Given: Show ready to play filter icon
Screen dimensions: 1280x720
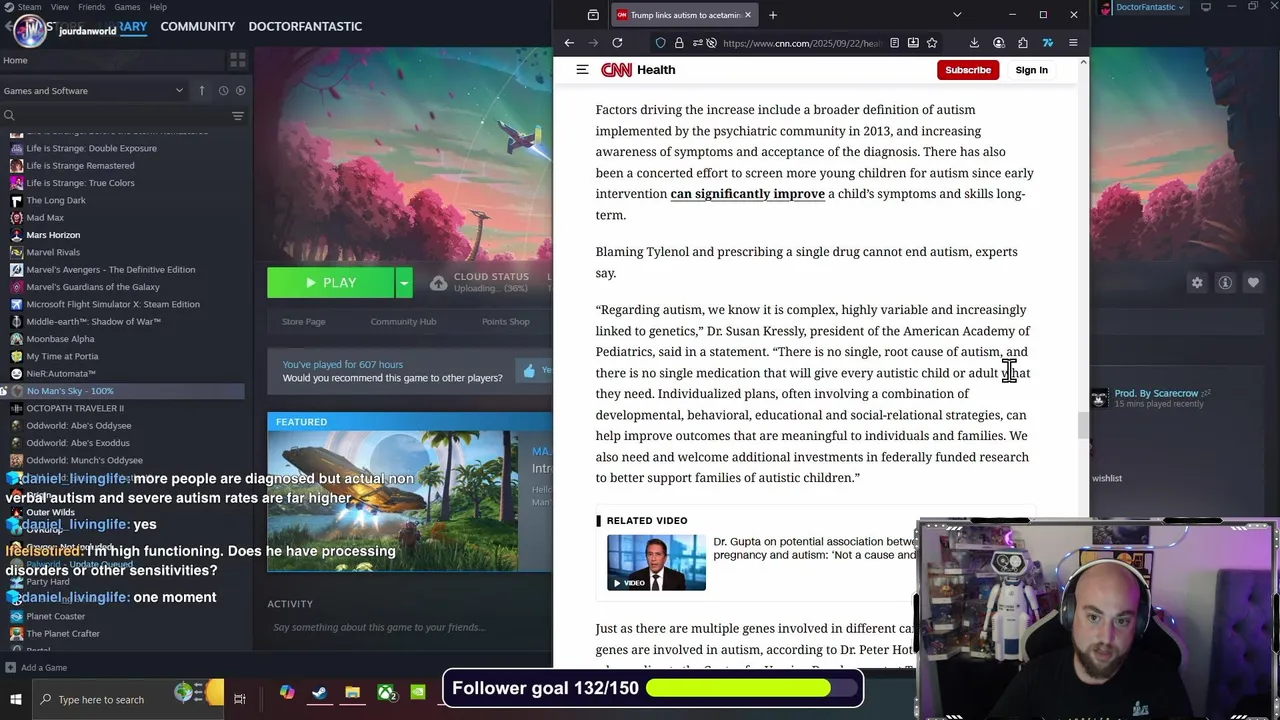Looking at the screenshot, I should (240, 90).
